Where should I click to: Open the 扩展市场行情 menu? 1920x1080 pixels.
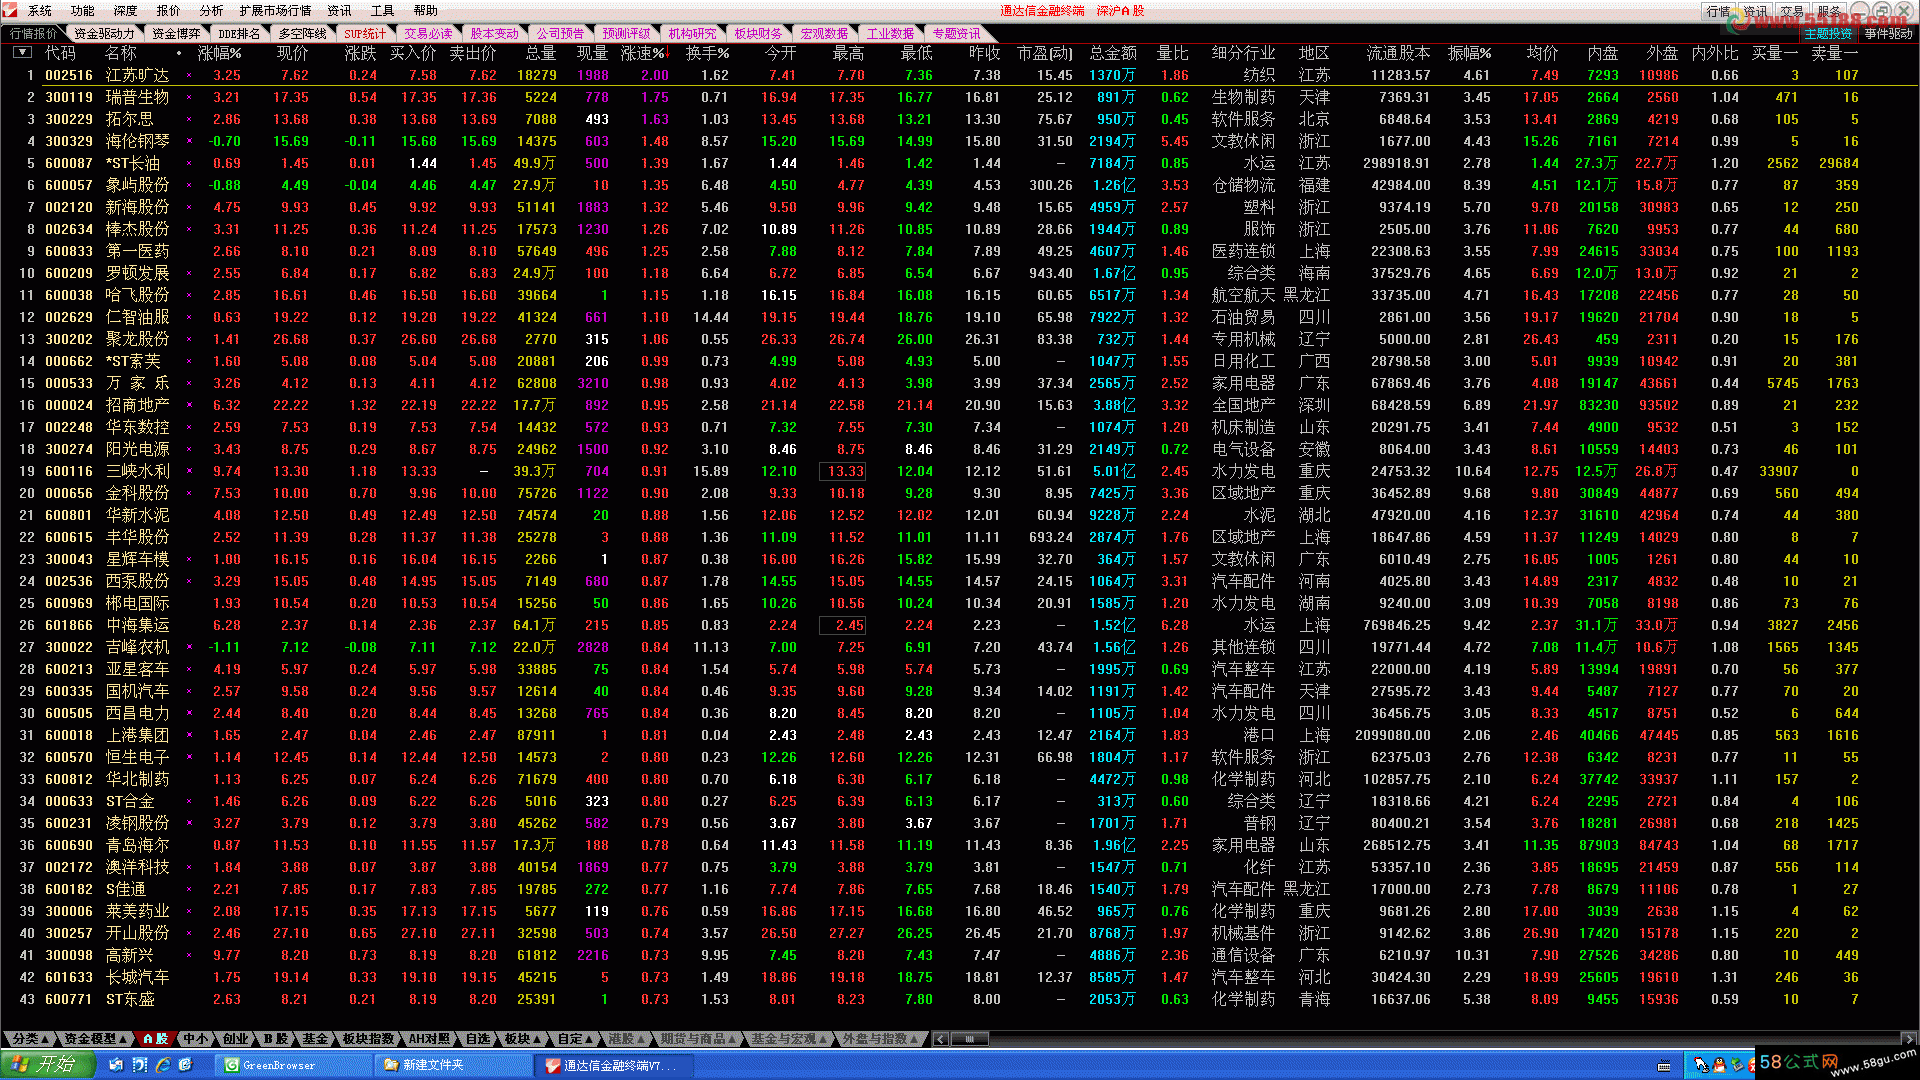click(x=275, y=11)
